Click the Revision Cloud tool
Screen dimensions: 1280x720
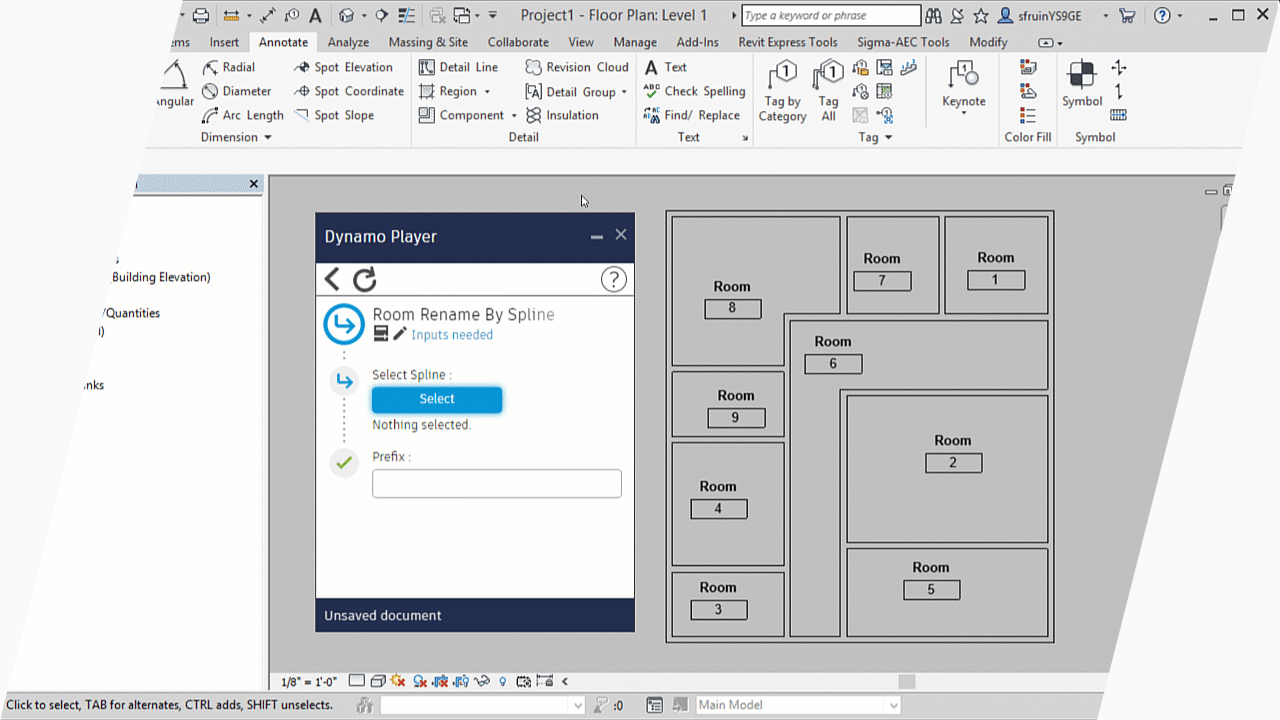577,67
